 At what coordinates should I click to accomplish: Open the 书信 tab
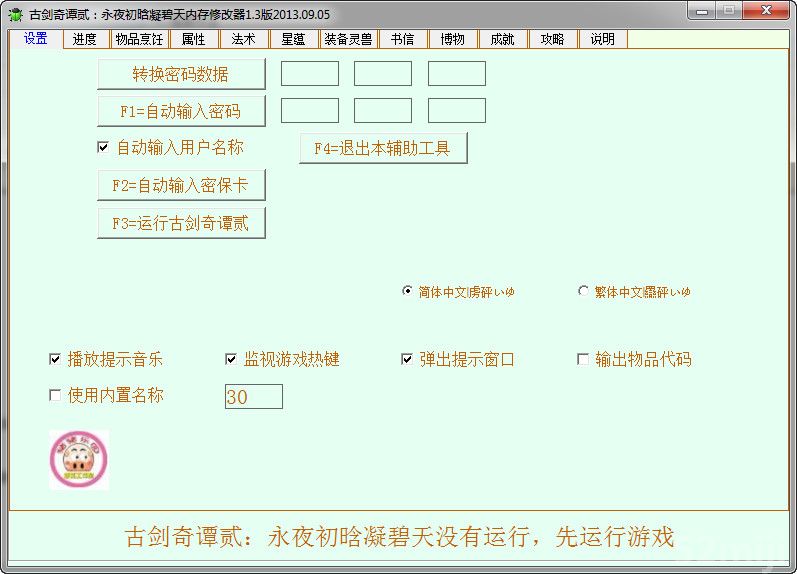pos(403,39)
